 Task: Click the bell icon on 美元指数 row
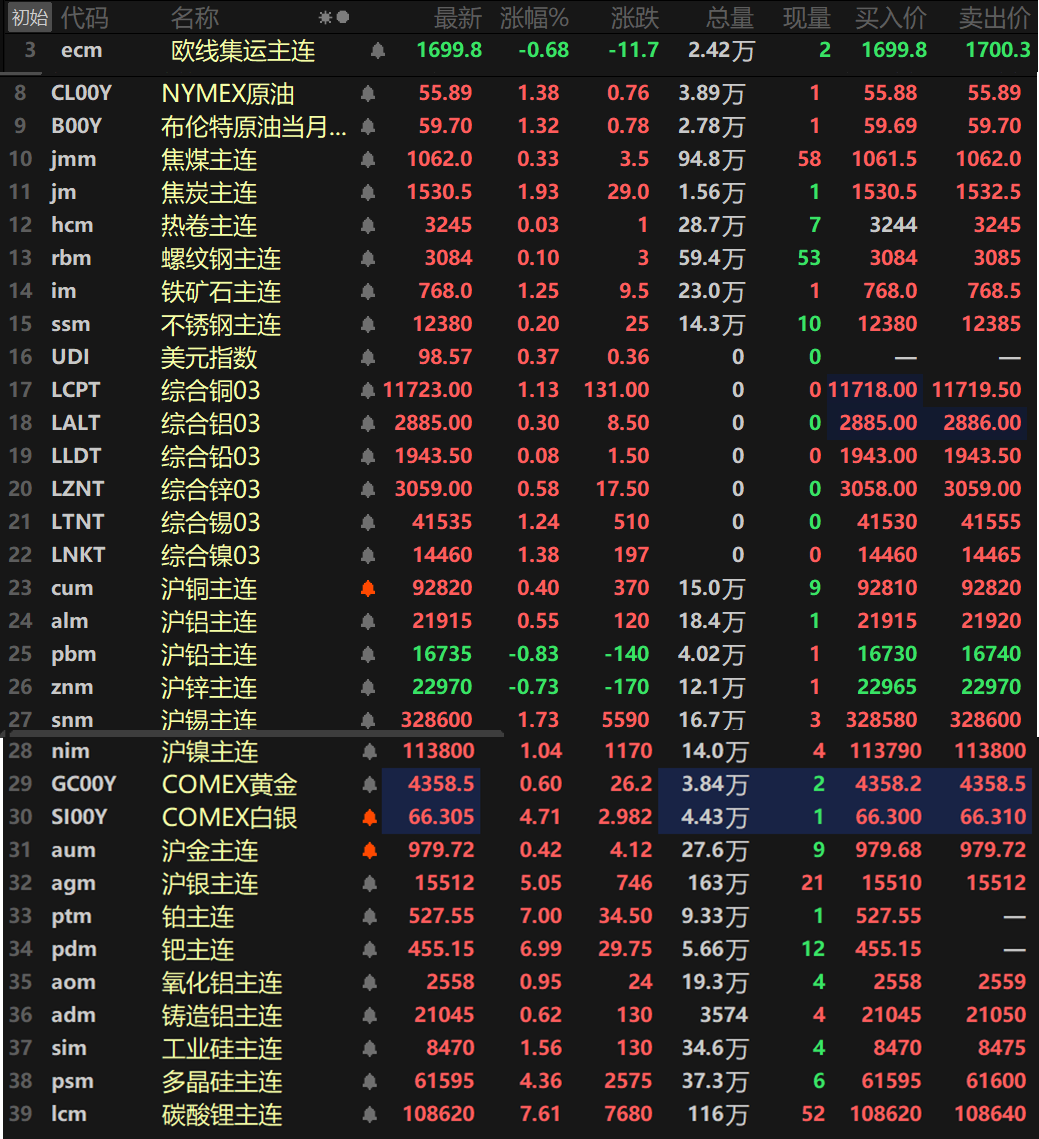[368, 357]
